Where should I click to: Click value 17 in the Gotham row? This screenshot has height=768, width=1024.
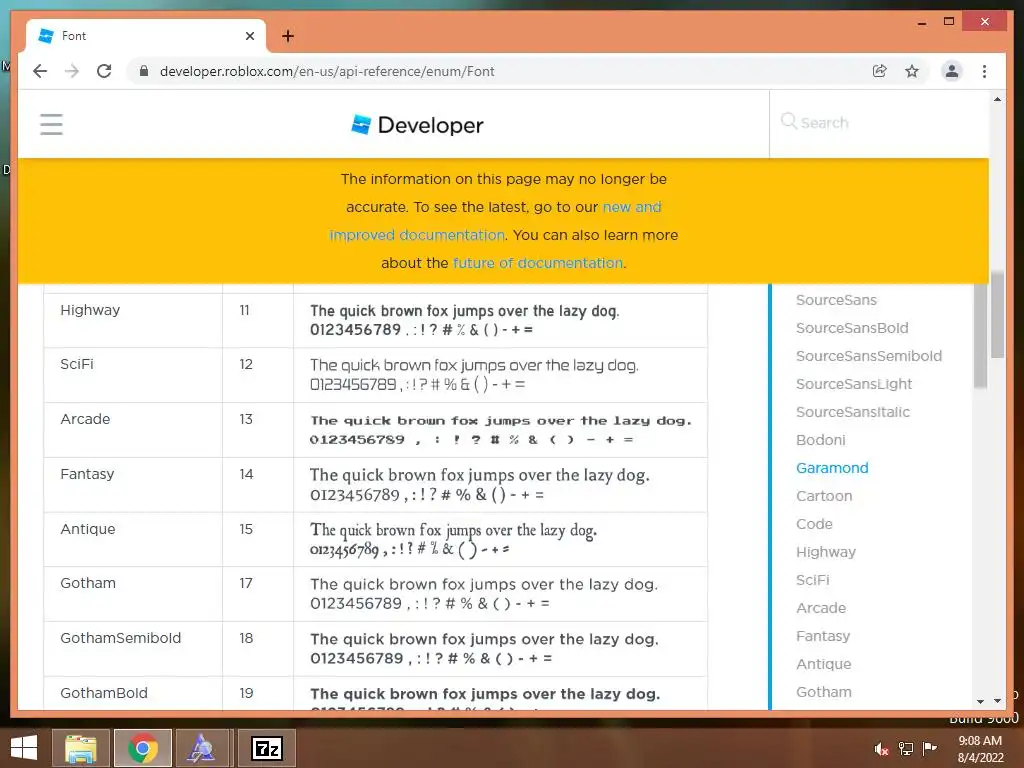click(246, 583)
